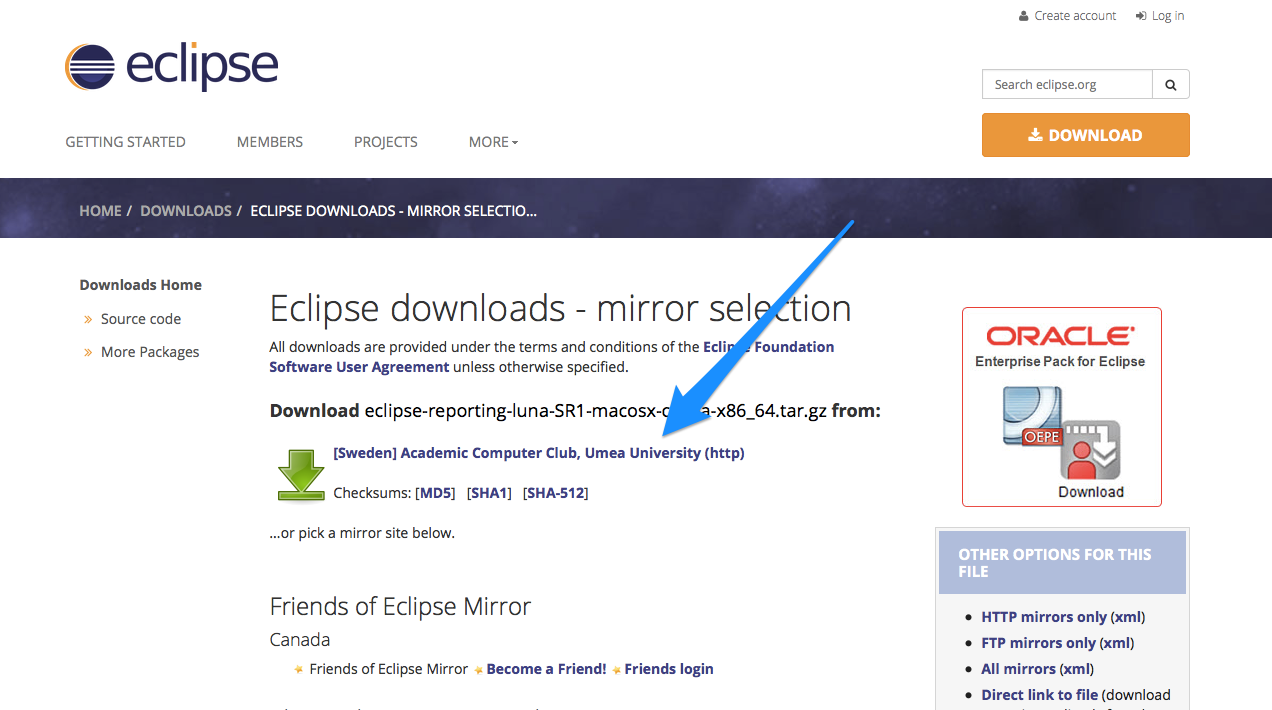Open xml link beside All mirrors

[x=1077, y=669]
